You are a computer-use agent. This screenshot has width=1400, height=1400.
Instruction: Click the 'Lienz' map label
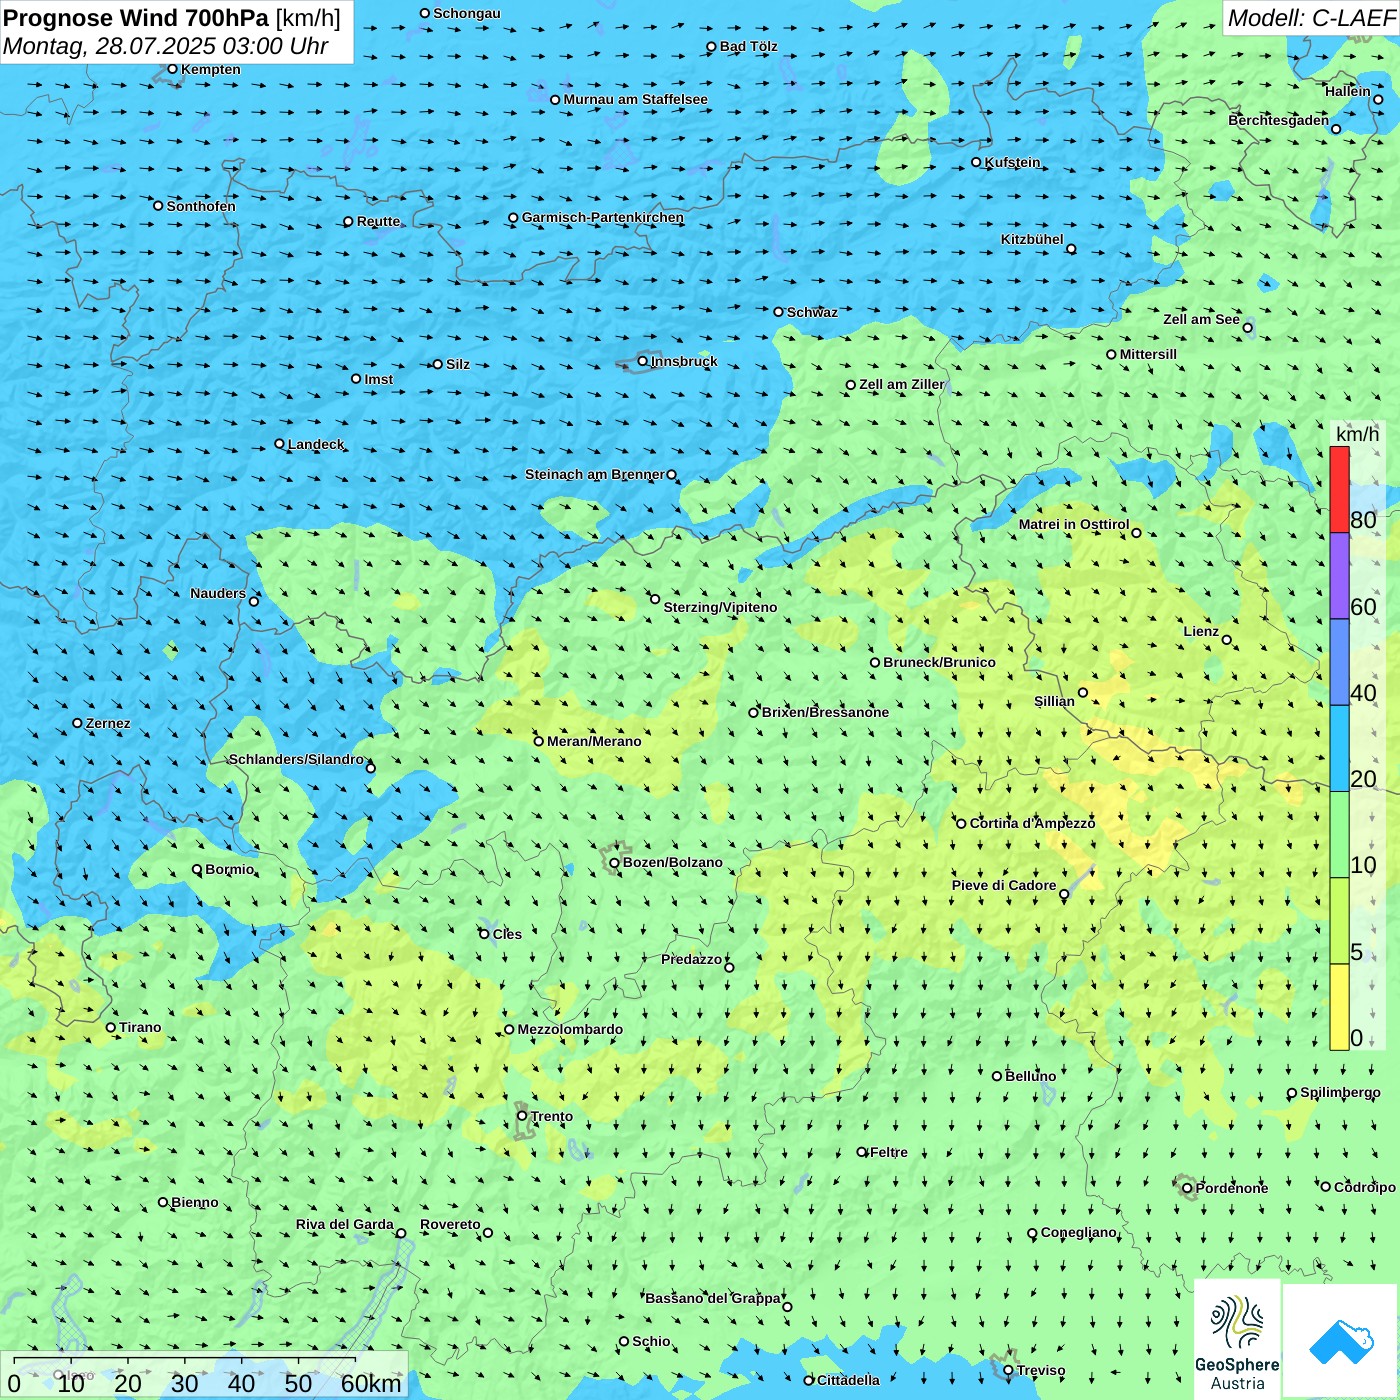tap(1201, 631)
